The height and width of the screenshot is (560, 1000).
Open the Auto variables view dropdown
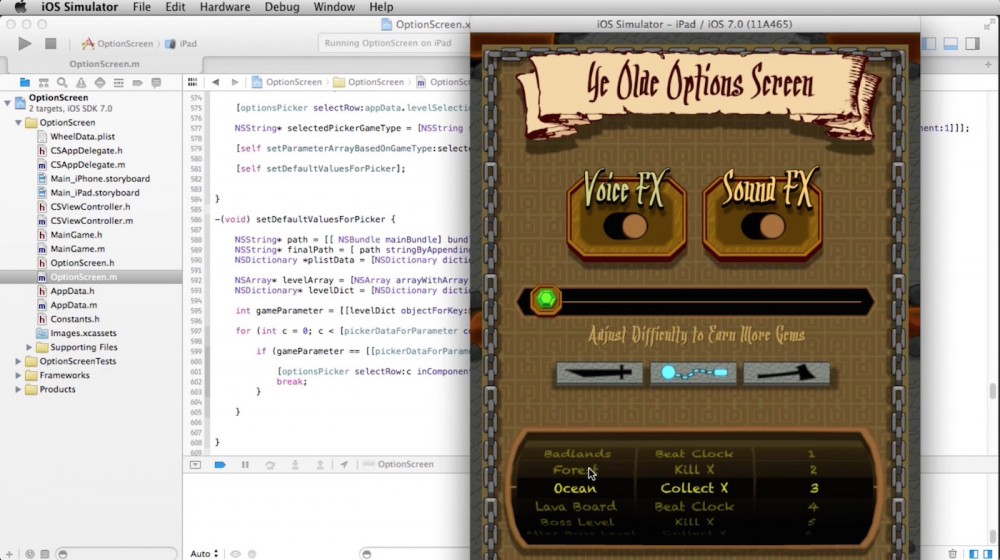coord(204,553)
